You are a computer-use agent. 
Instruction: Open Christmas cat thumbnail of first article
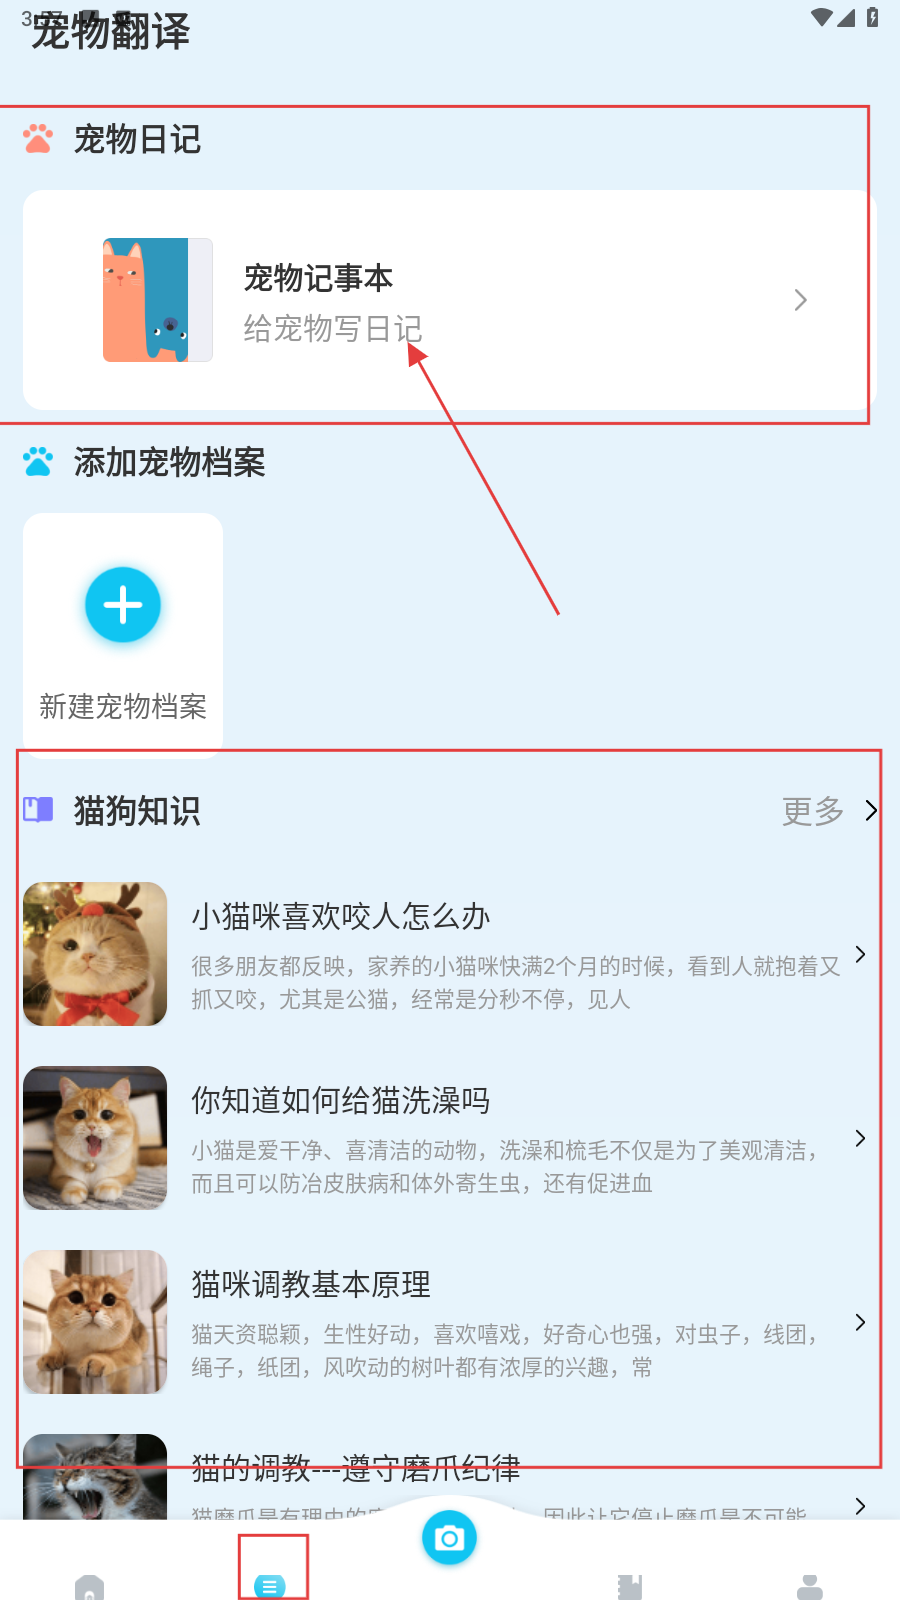(x=95, y=954)
